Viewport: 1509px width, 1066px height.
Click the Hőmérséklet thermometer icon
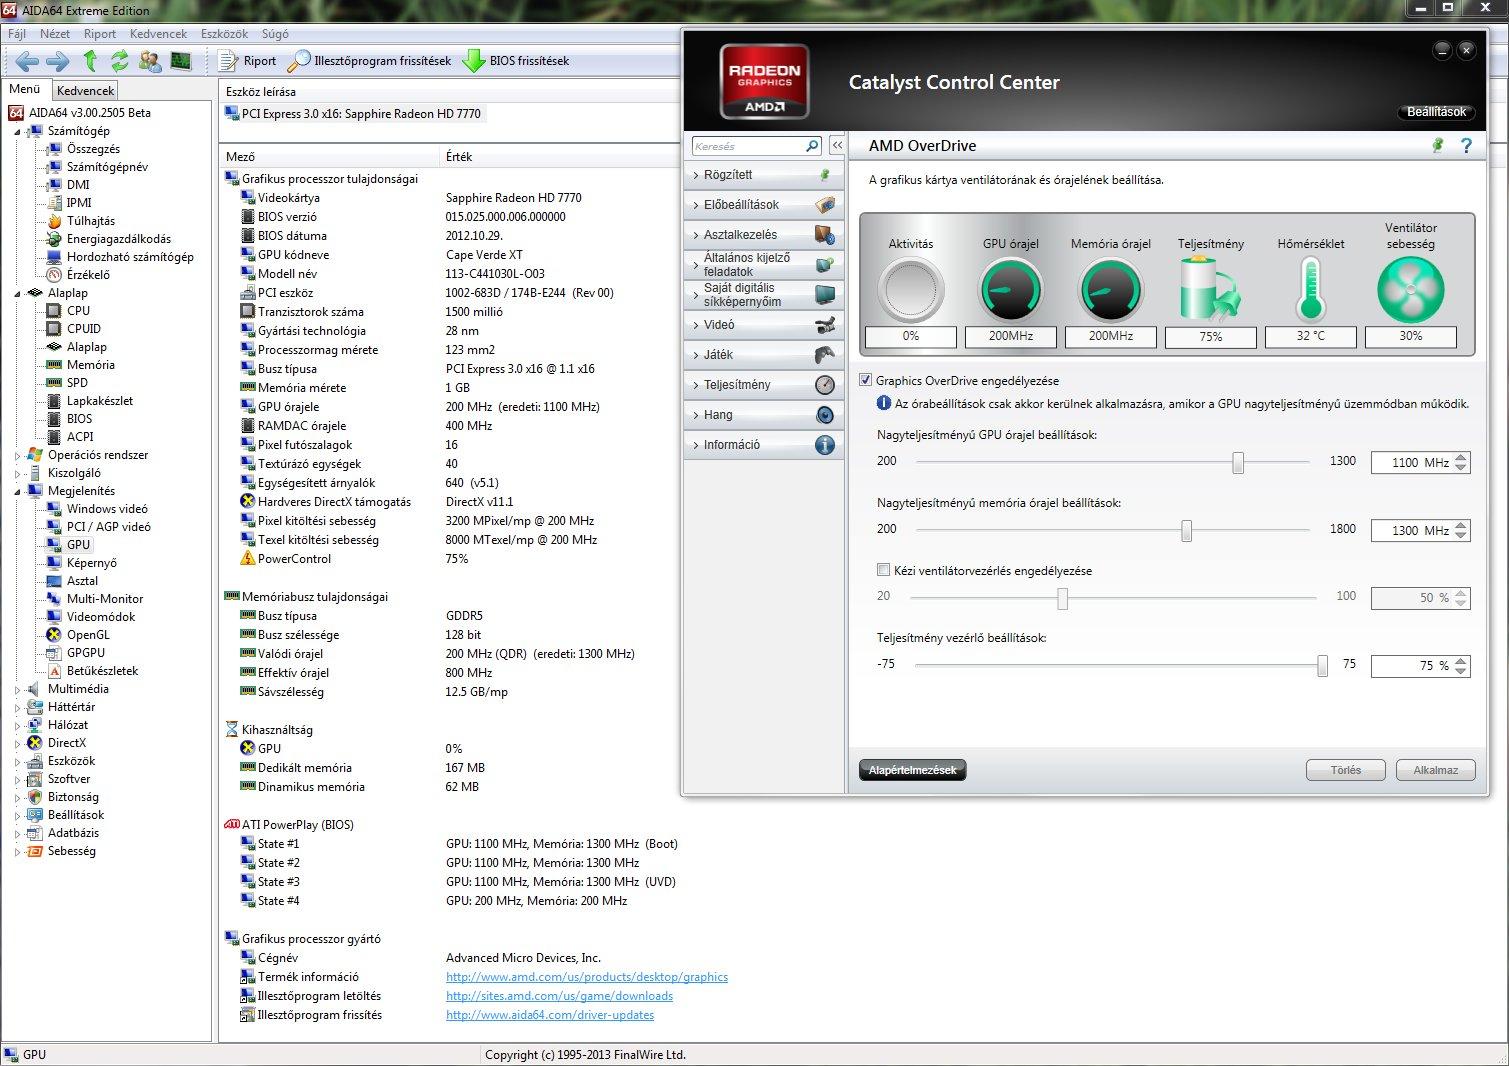1310,289
